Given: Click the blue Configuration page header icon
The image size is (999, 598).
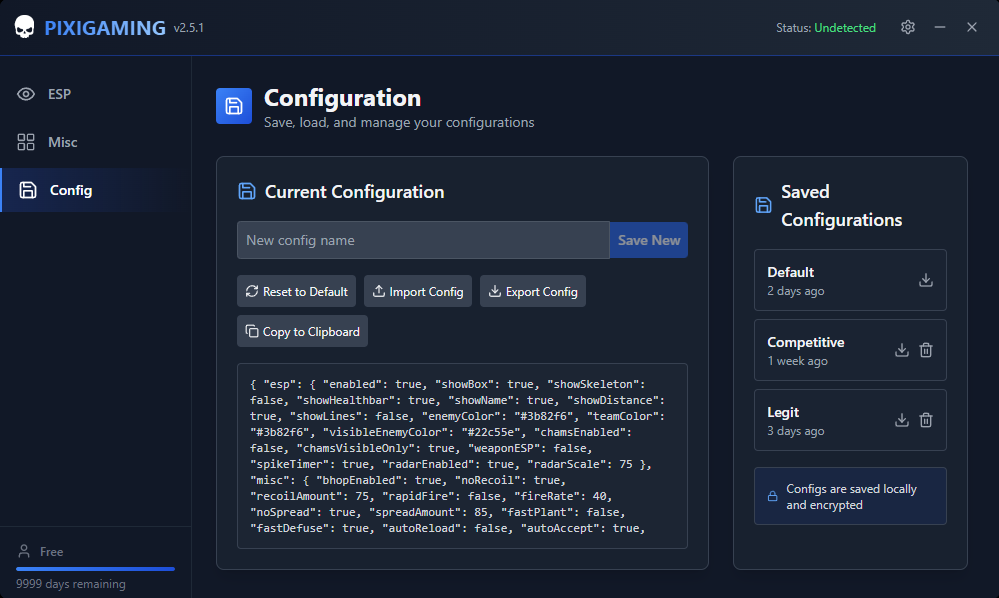Looking at the screenshot, I should point(234,106).
